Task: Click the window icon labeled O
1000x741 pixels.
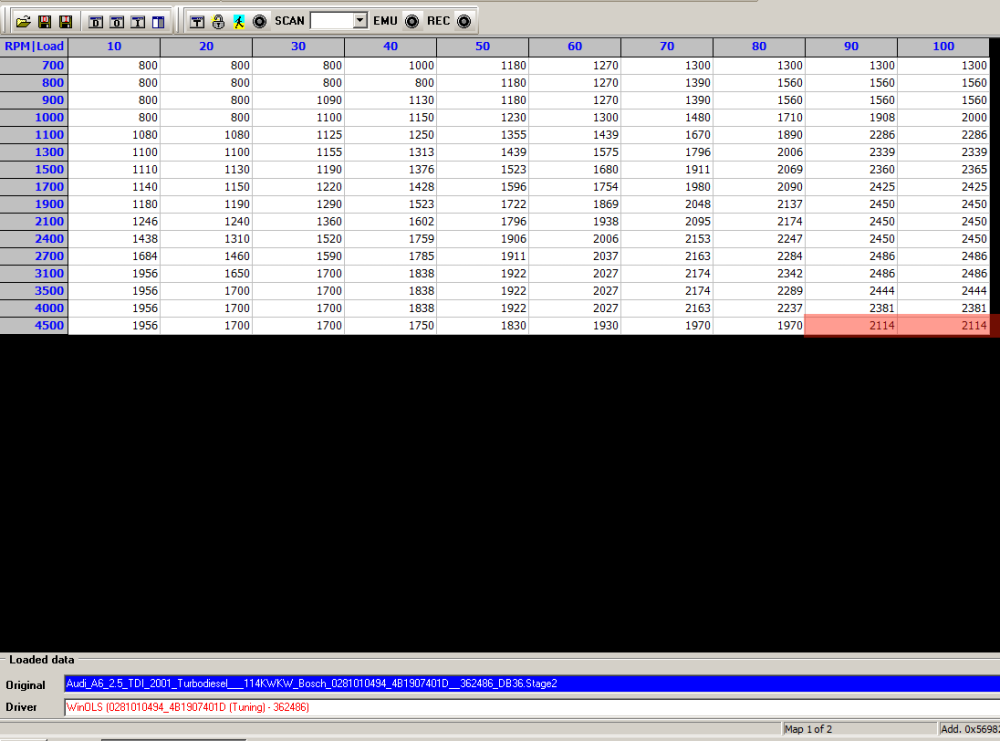Action: tap(117, 22)
